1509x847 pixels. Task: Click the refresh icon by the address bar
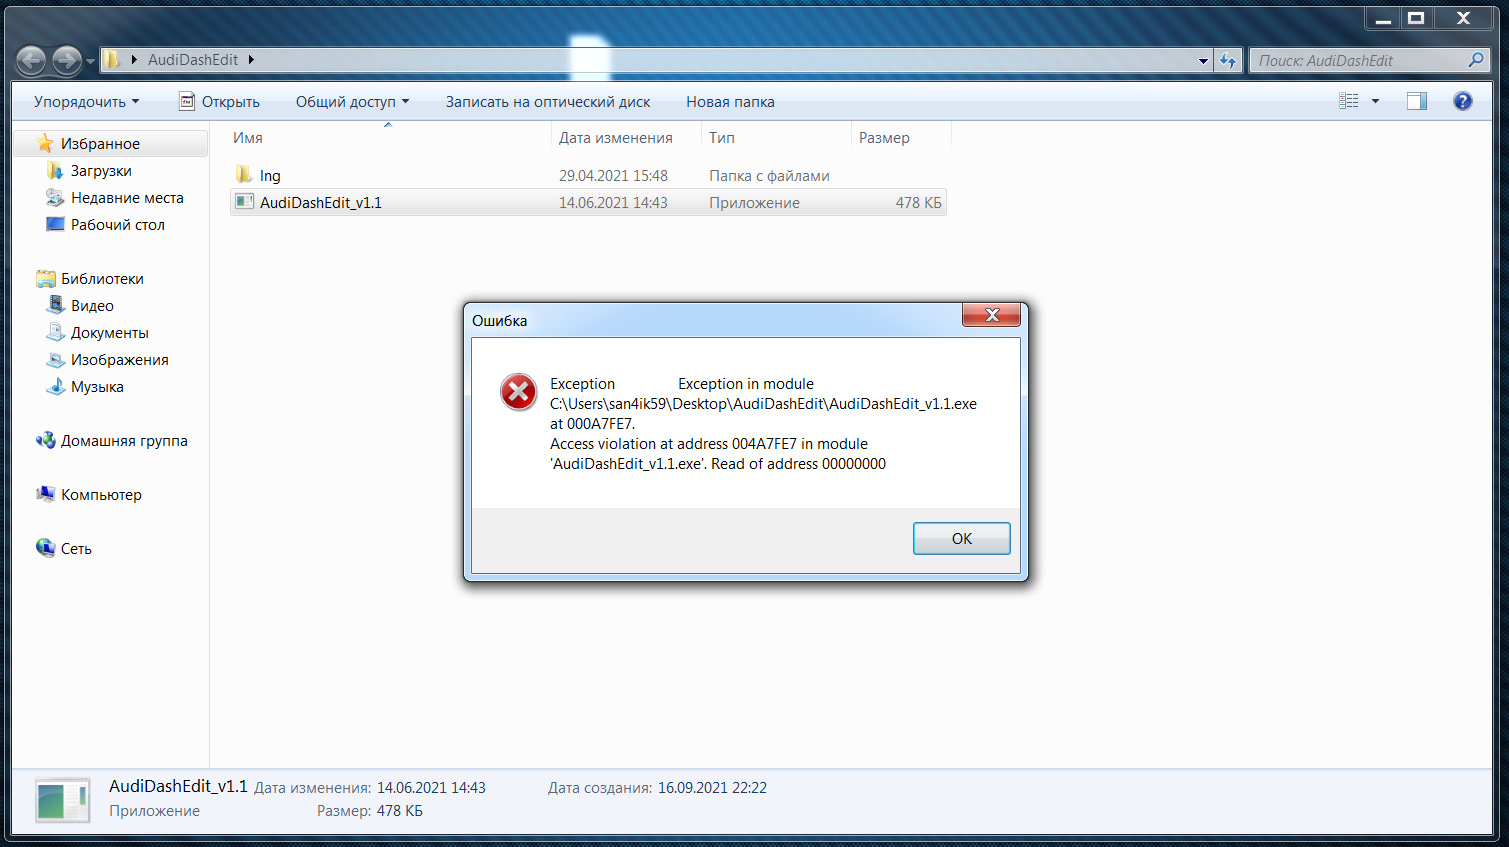[x=1228, y=61]
